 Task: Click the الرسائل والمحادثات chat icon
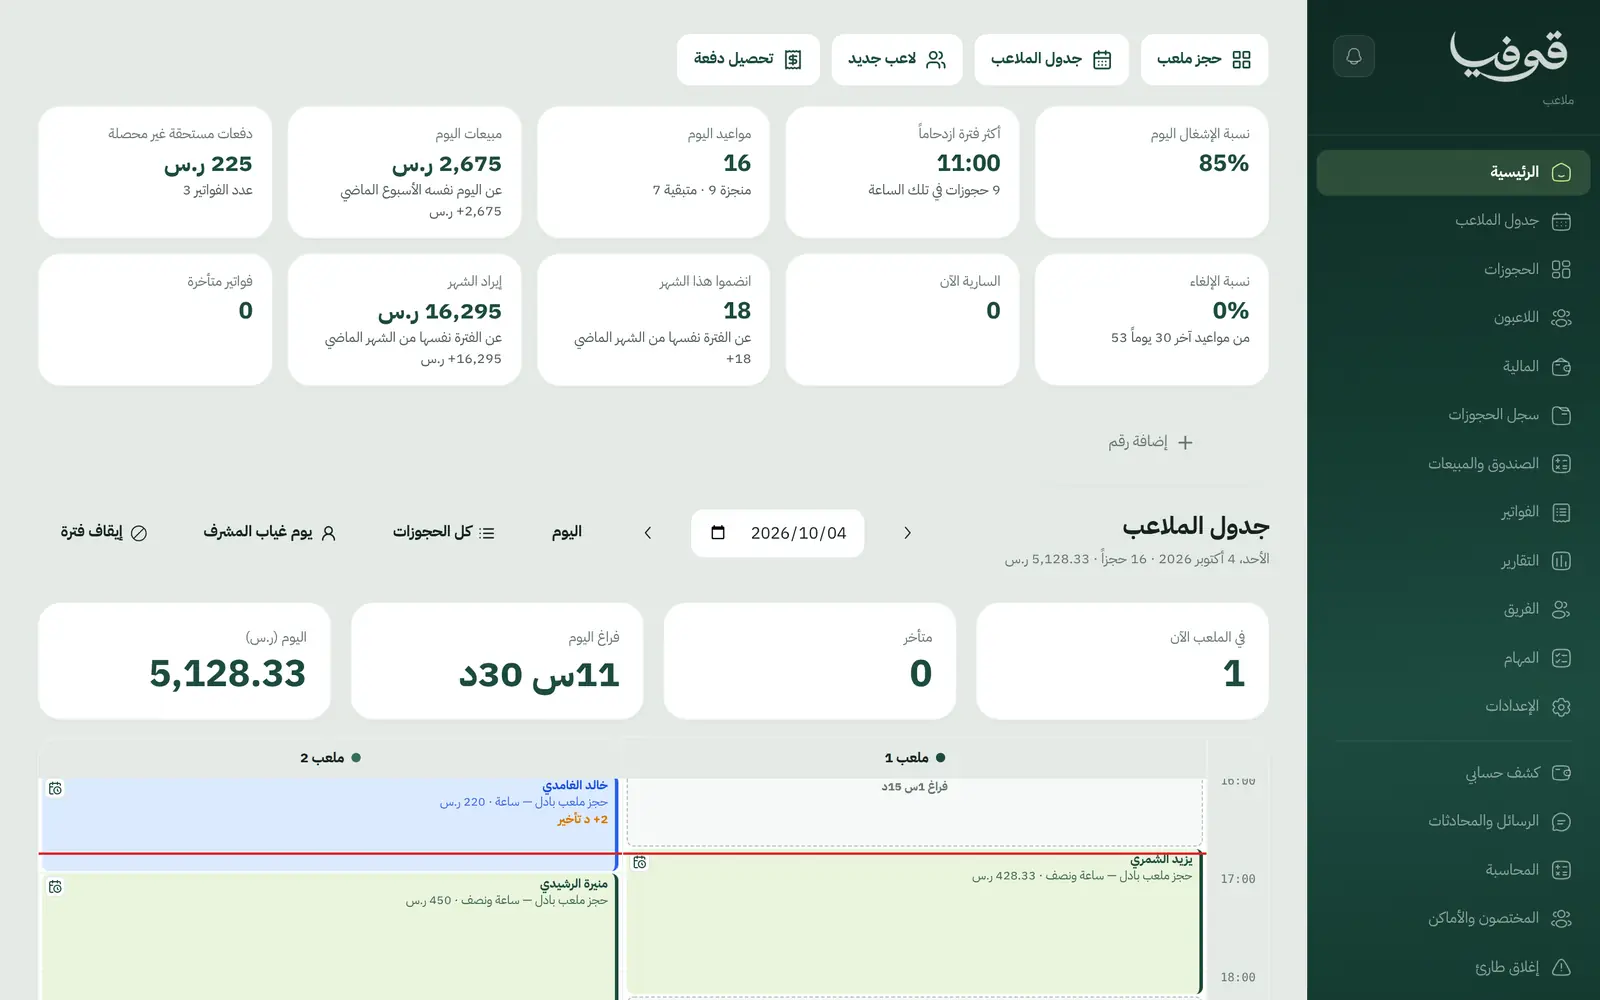pyautogui.click(x=1561, y=822)
